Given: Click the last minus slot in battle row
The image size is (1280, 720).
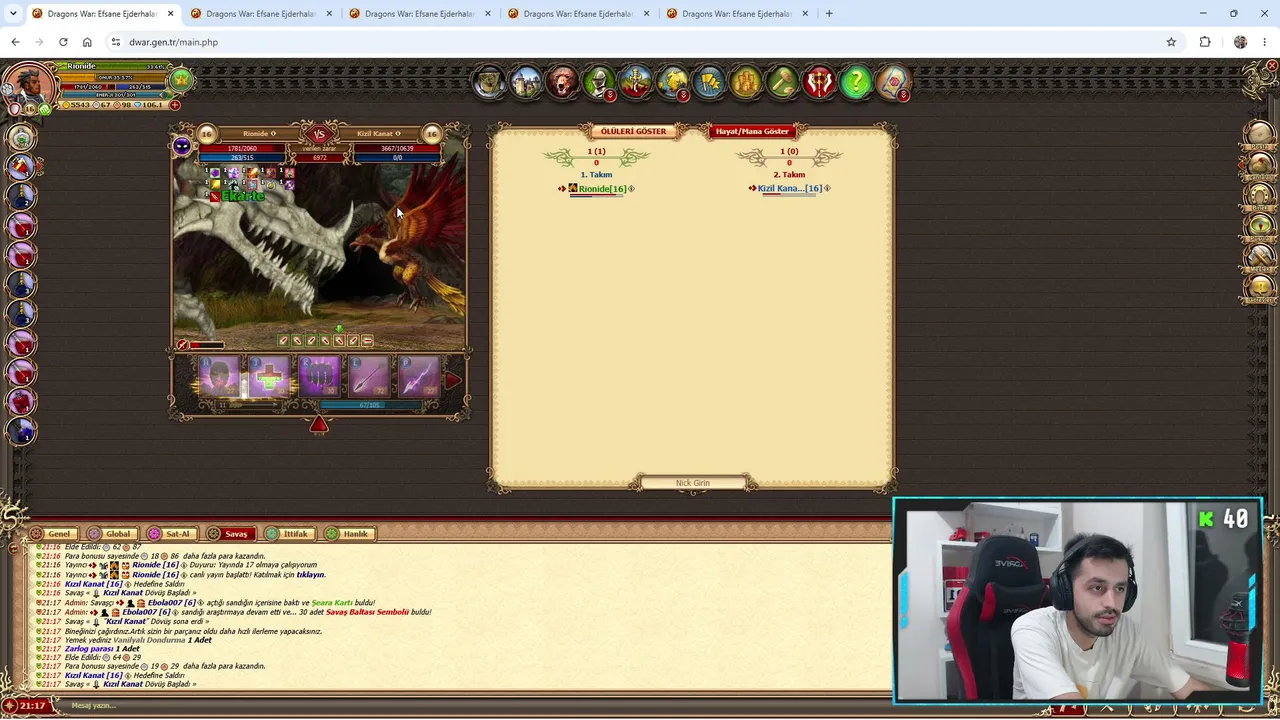Looking at the screenshot, I should (x=367, y=341).
